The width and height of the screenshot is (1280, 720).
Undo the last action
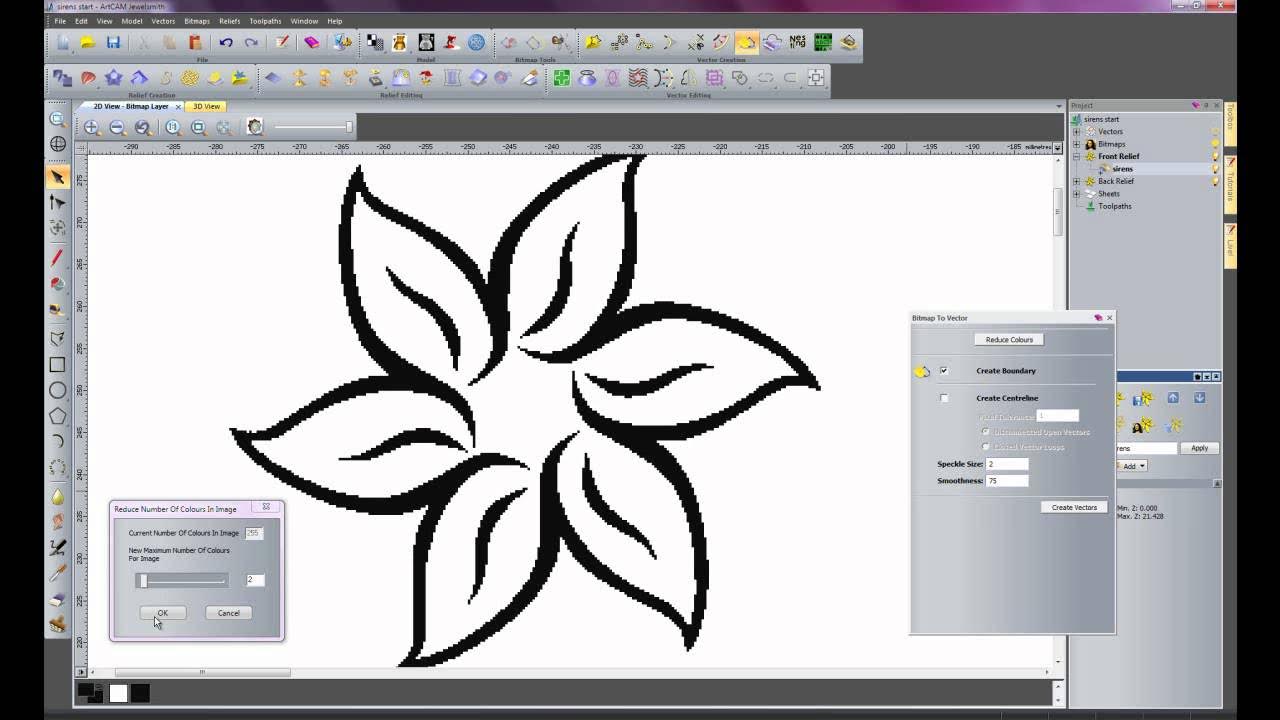(226, 42)
